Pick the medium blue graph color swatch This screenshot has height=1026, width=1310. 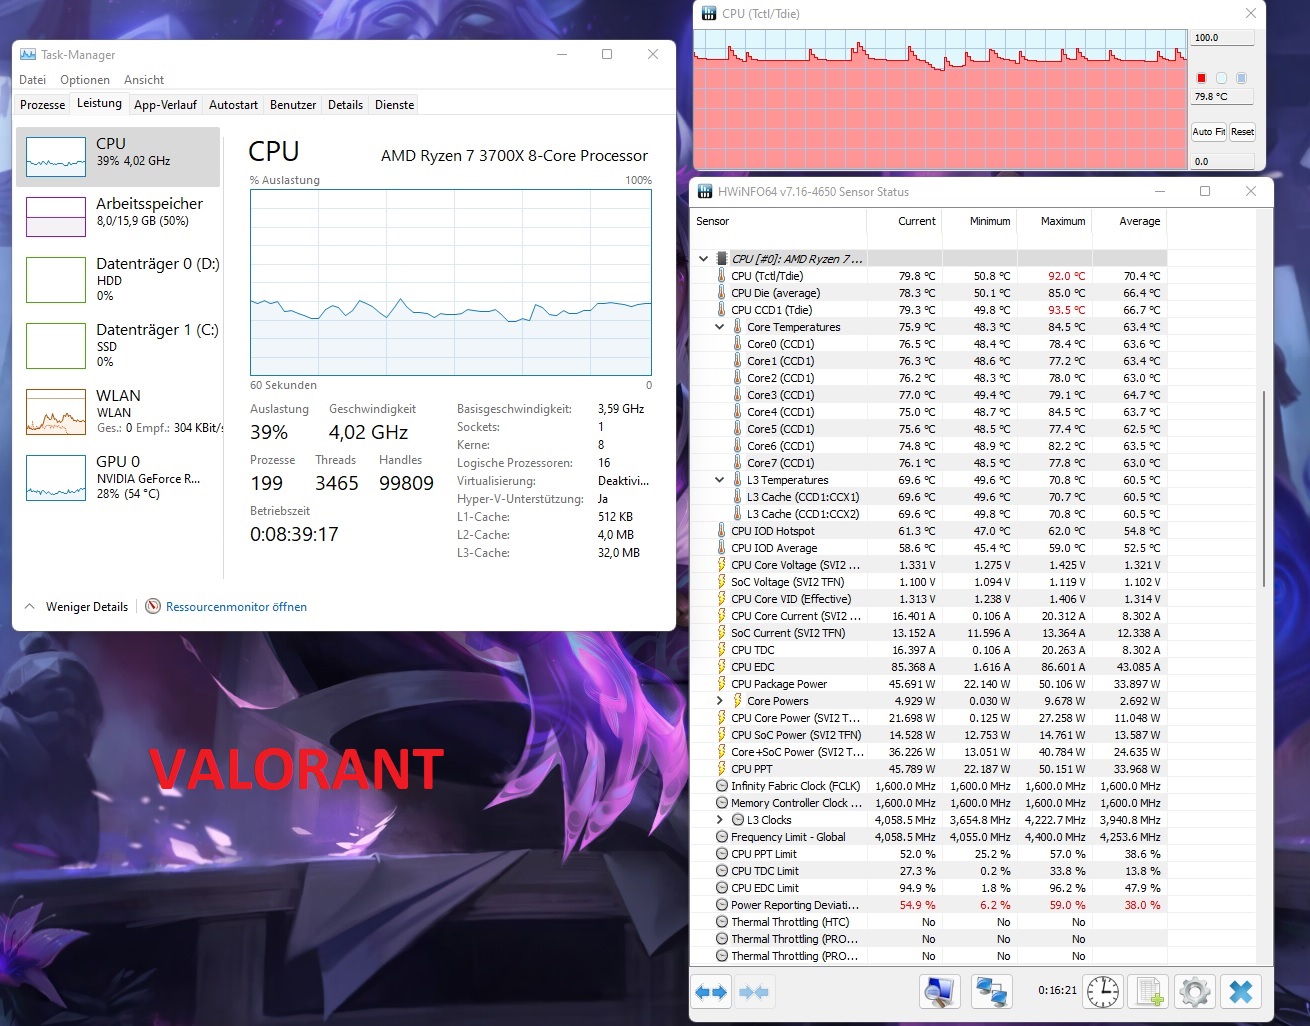[x=1241, y=78]
